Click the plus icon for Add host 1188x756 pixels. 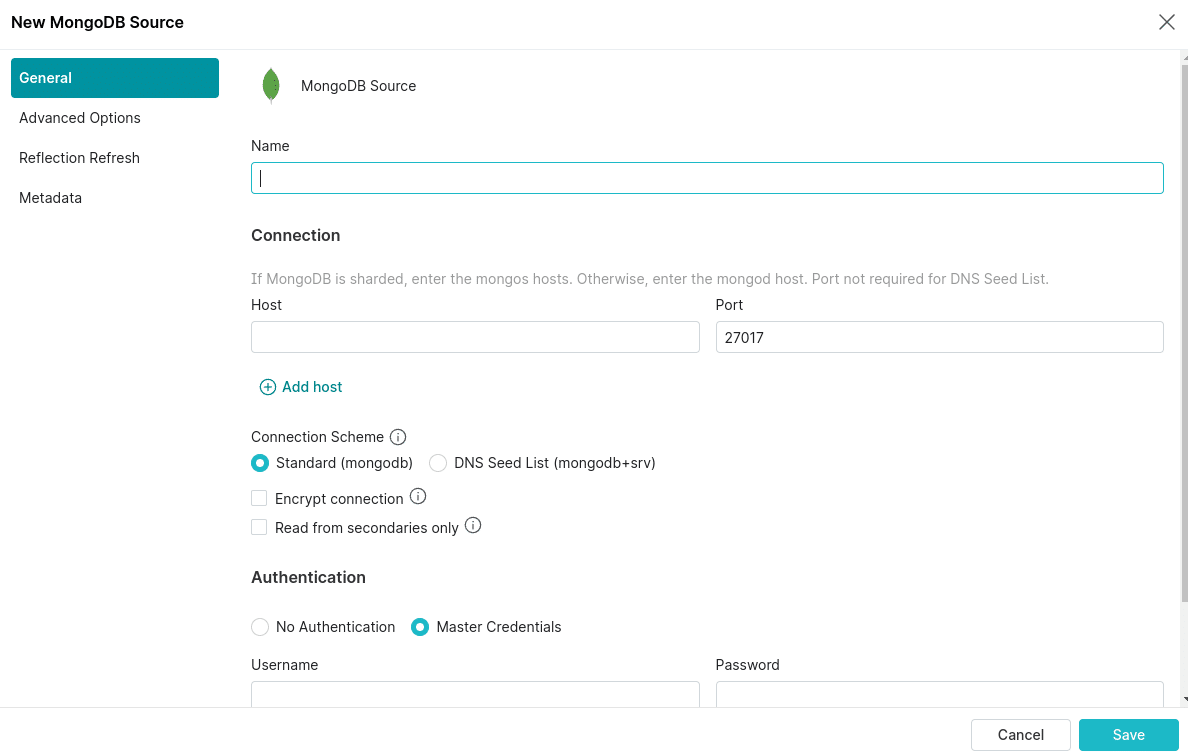[267, 386]
